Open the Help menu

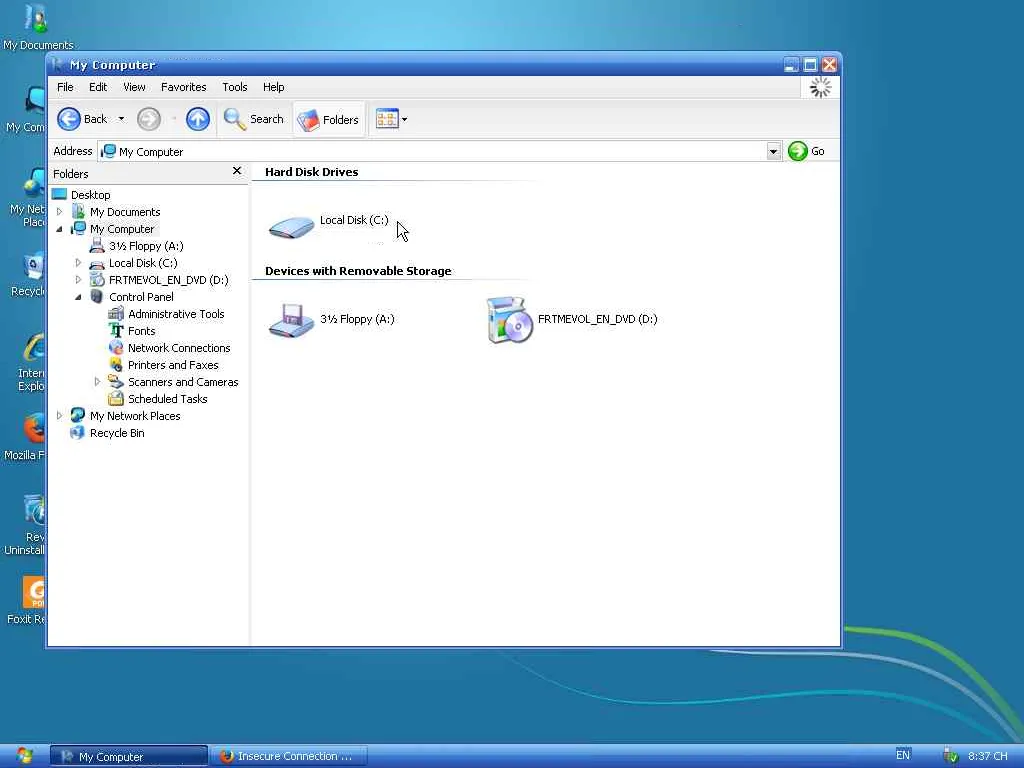pos(274,87)
